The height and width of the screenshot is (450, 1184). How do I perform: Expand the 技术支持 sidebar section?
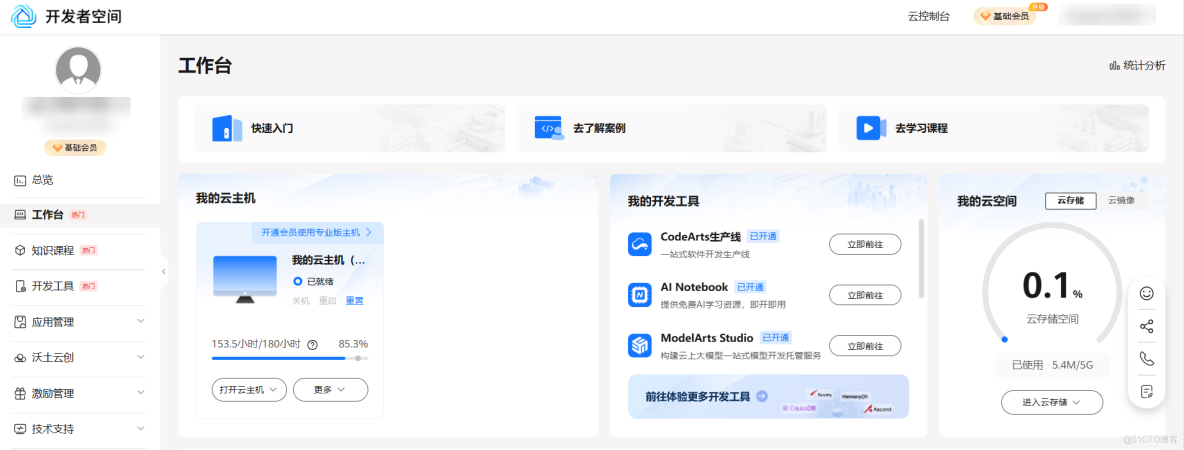(x=140, y=429)
